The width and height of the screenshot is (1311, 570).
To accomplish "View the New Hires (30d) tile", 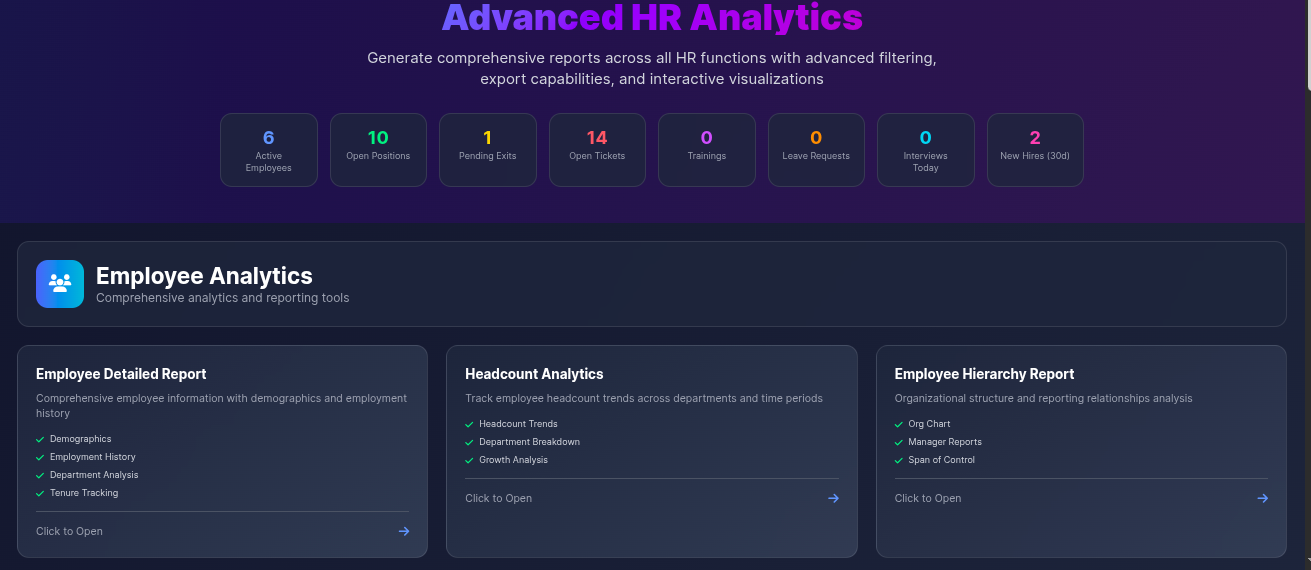I will click(1035, 150).
